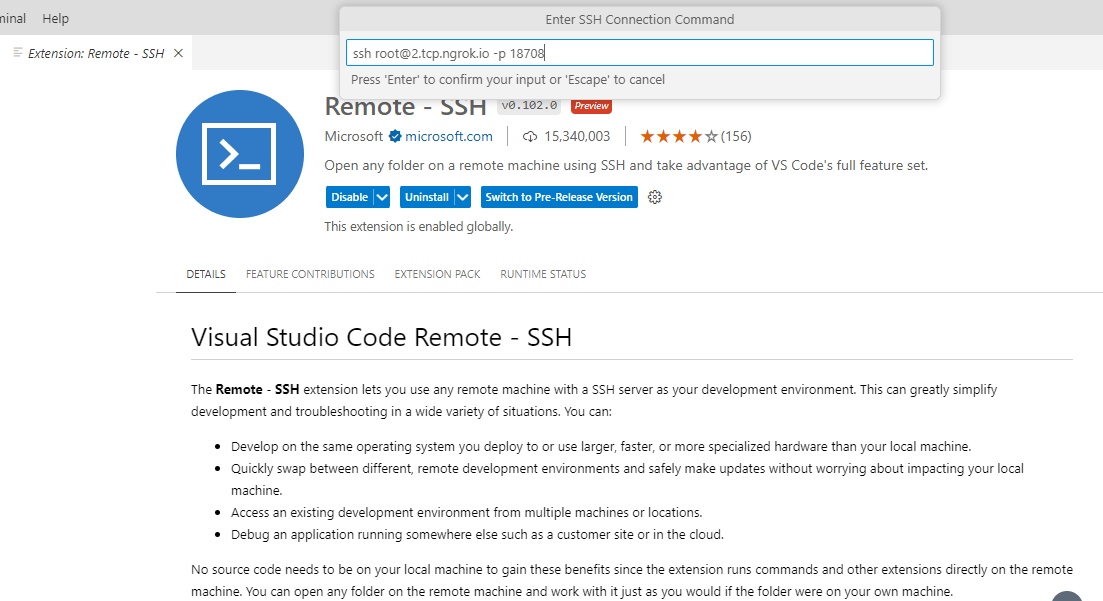
Task: Open the Terminal menu
Action: click(x=13, y=19)
